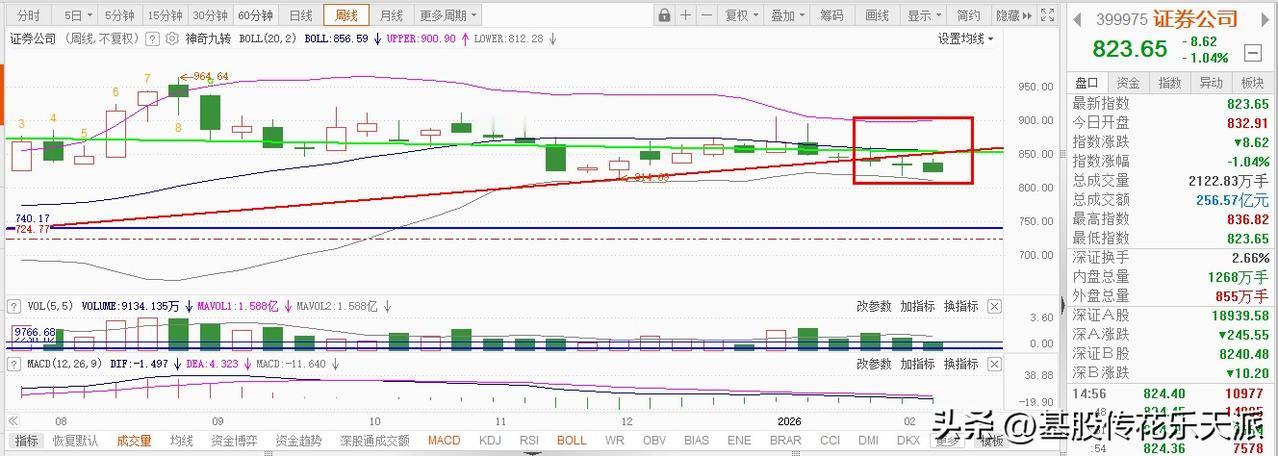Open 资金 tab in right panel
Image resolution: width=1278 pixels, height=456 pixels.
1128,83
